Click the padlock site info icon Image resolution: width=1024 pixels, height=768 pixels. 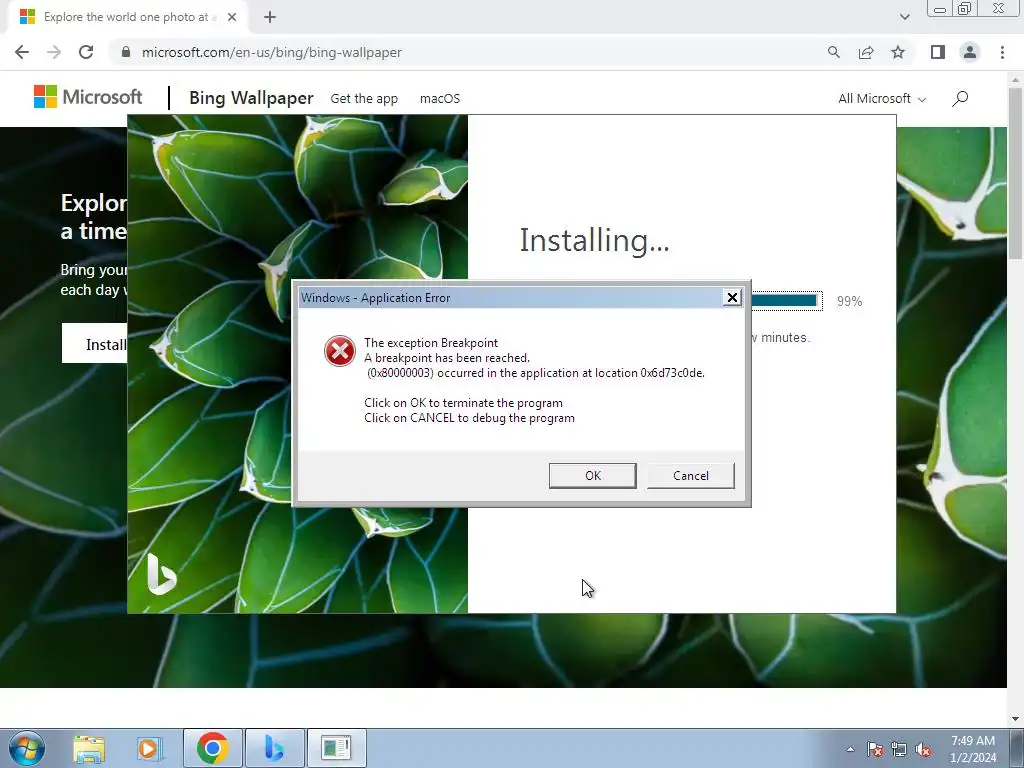pos(126,52)
